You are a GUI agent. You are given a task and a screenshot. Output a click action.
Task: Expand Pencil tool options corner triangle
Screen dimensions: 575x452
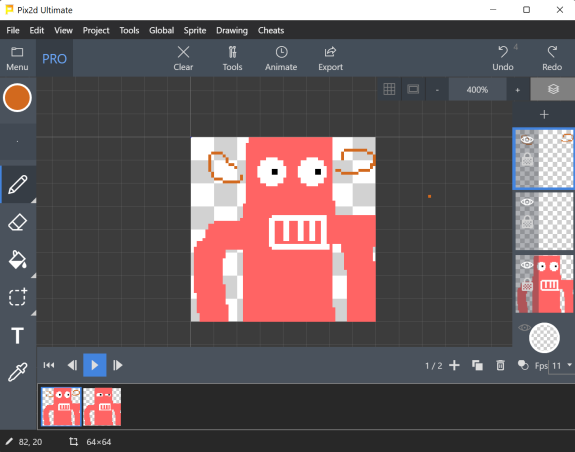33,200
